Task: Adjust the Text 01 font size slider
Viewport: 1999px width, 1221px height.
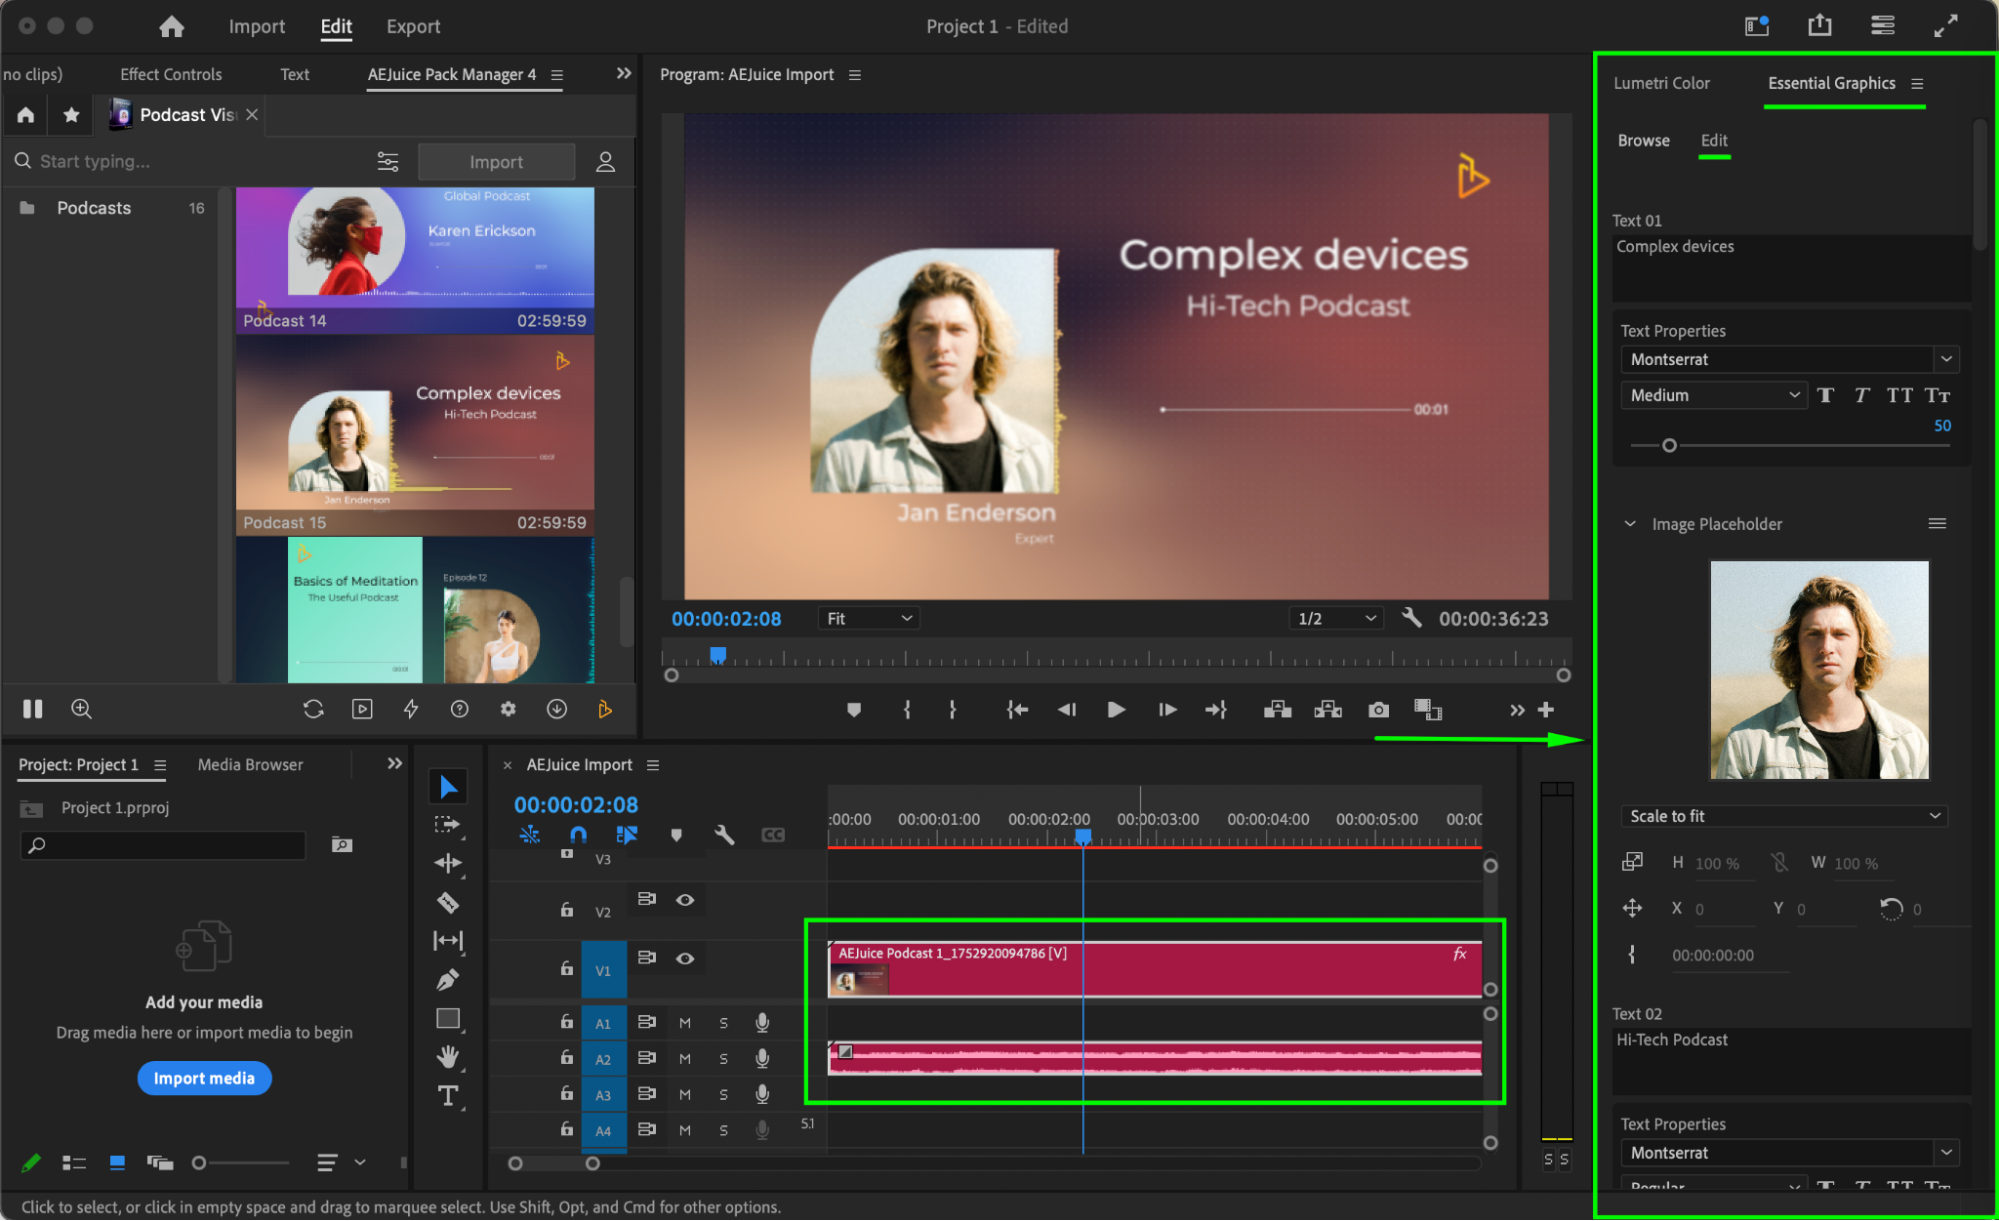Action: point(1669,446)
